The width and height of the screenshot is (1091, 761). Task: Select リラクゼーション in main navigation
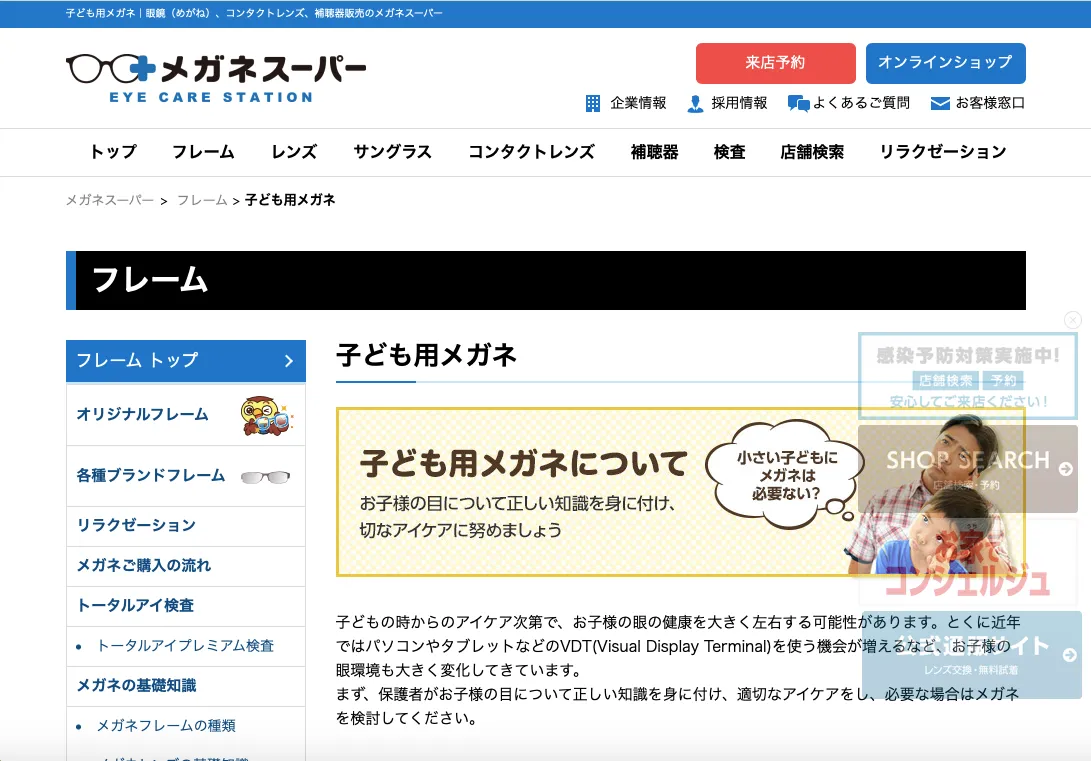[x=943, y=152]
